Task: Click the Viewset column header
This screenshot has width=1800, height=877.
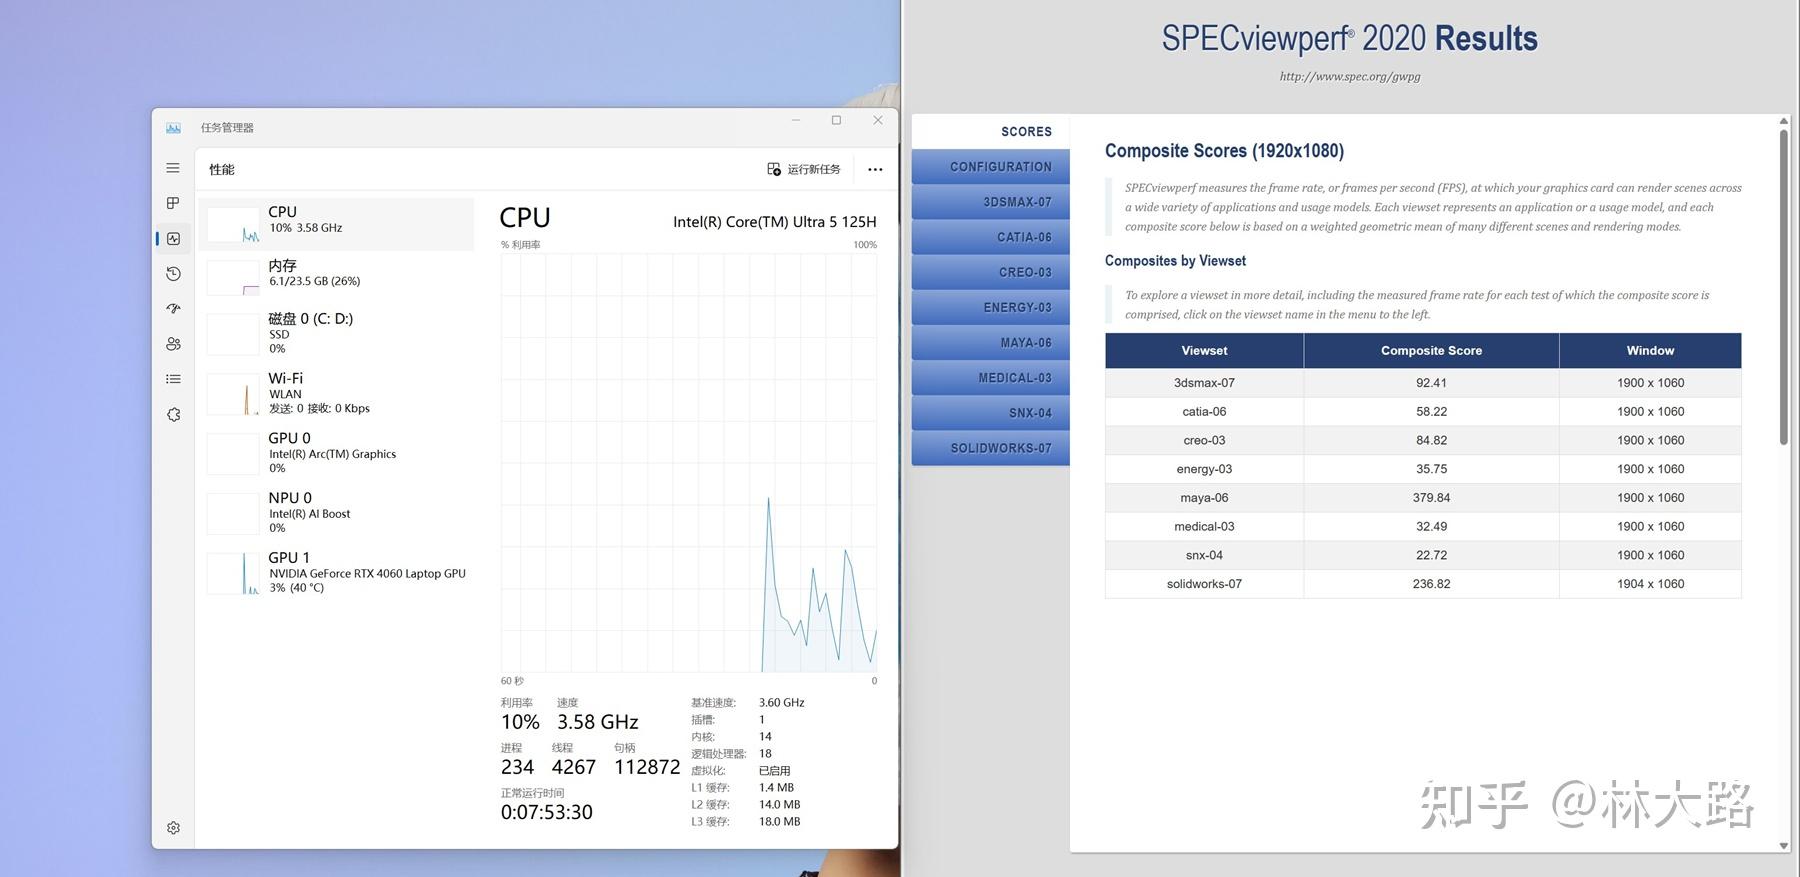Action: (1204, 351)
